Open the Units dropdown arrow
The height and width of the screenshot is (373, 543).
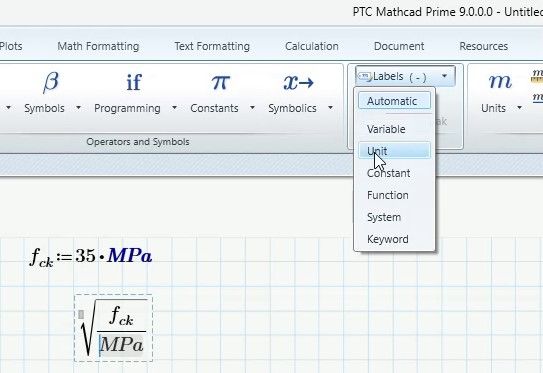pos(519,108)
